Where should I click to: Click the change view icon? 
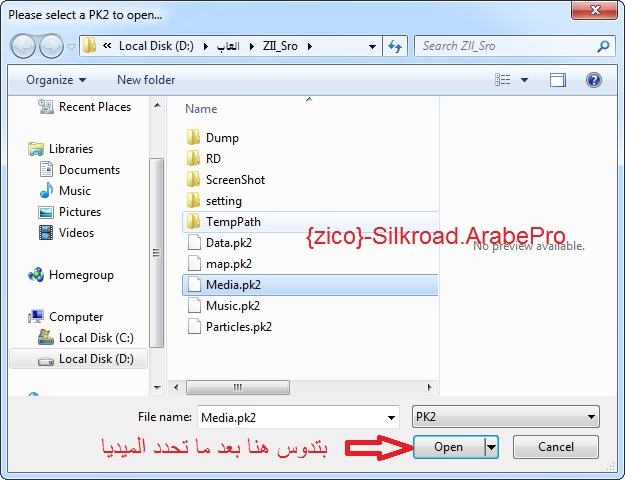[503, 80]
